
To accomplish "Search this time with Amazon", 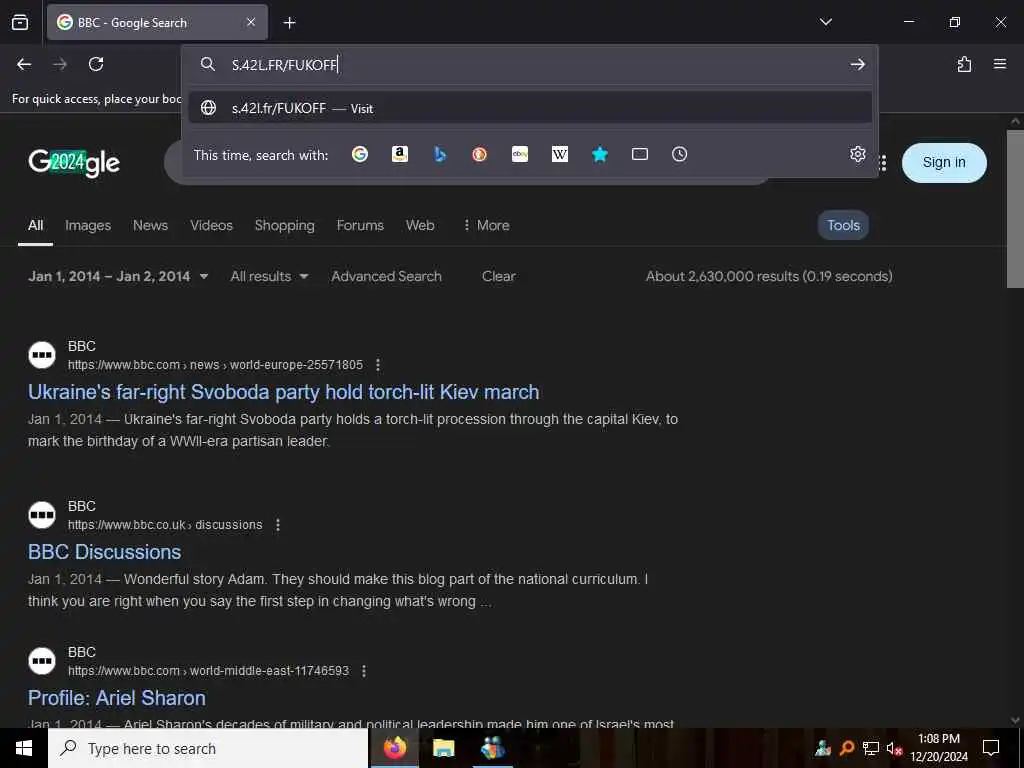I will 400,154.
